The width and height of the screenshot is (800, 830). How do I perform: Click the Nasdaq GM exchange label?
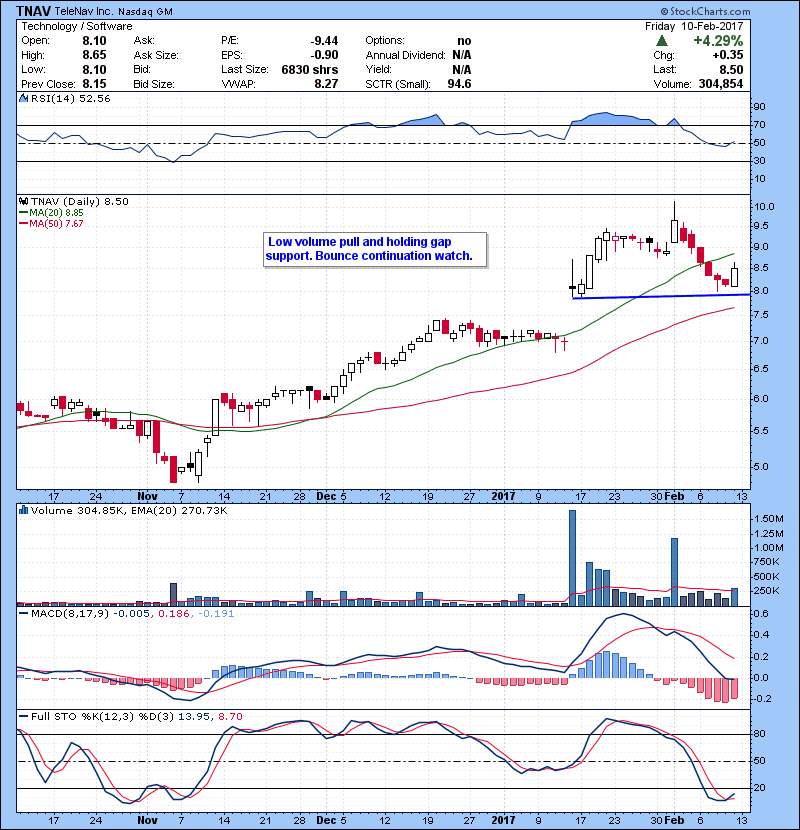tap(146, 12)
